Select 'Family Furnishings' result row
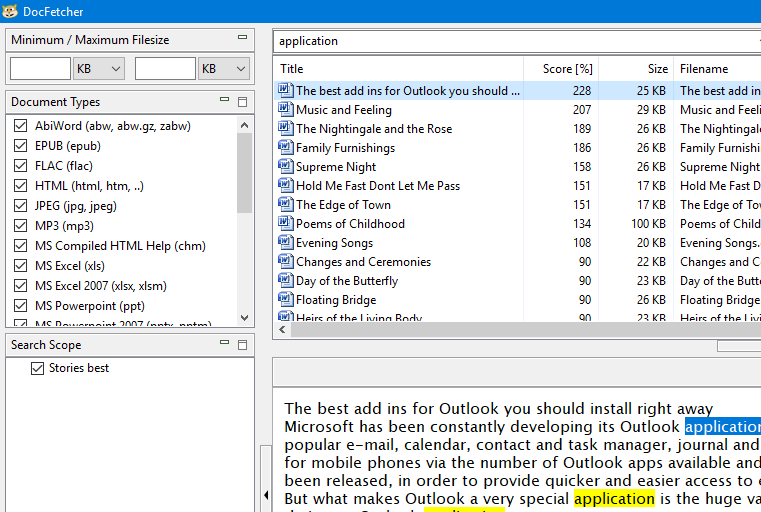This screenshot has width=761, height=512. click(517, 148)
